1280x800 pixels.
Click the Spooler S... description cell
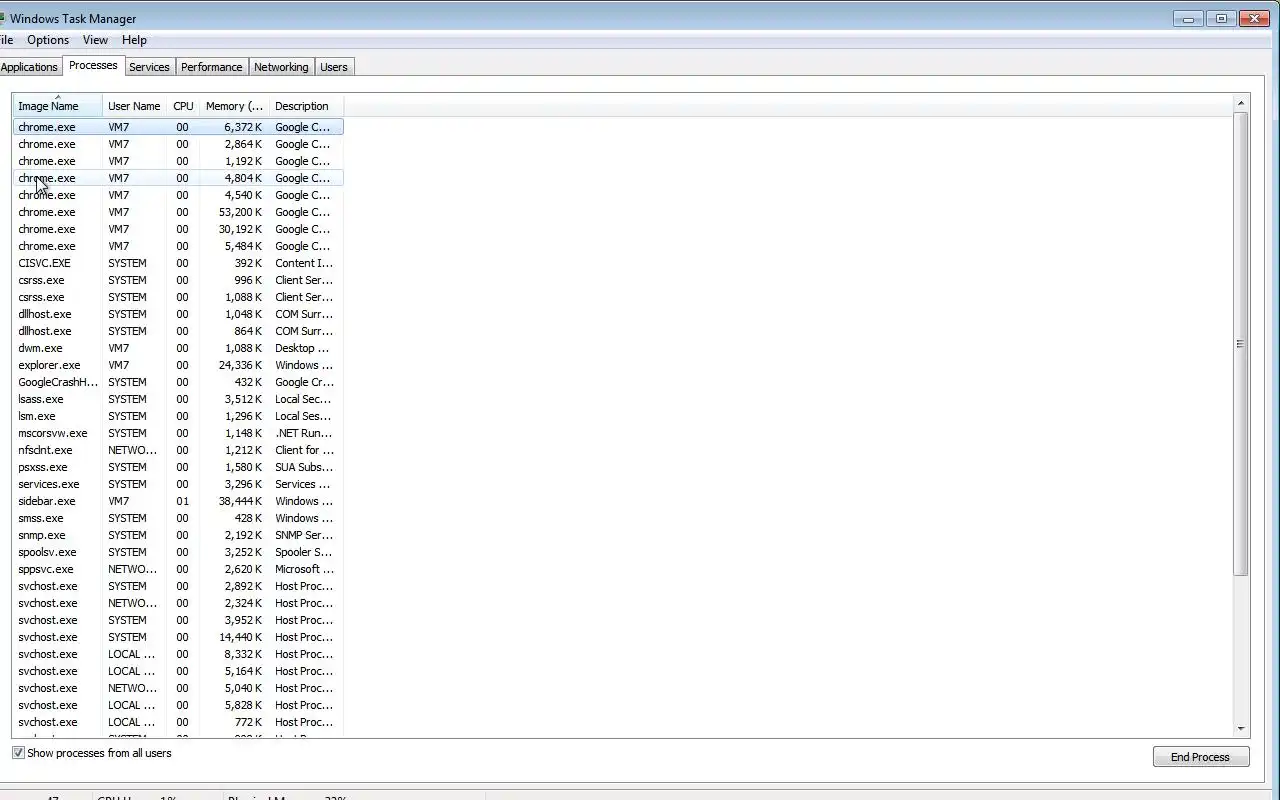point(304,552)
